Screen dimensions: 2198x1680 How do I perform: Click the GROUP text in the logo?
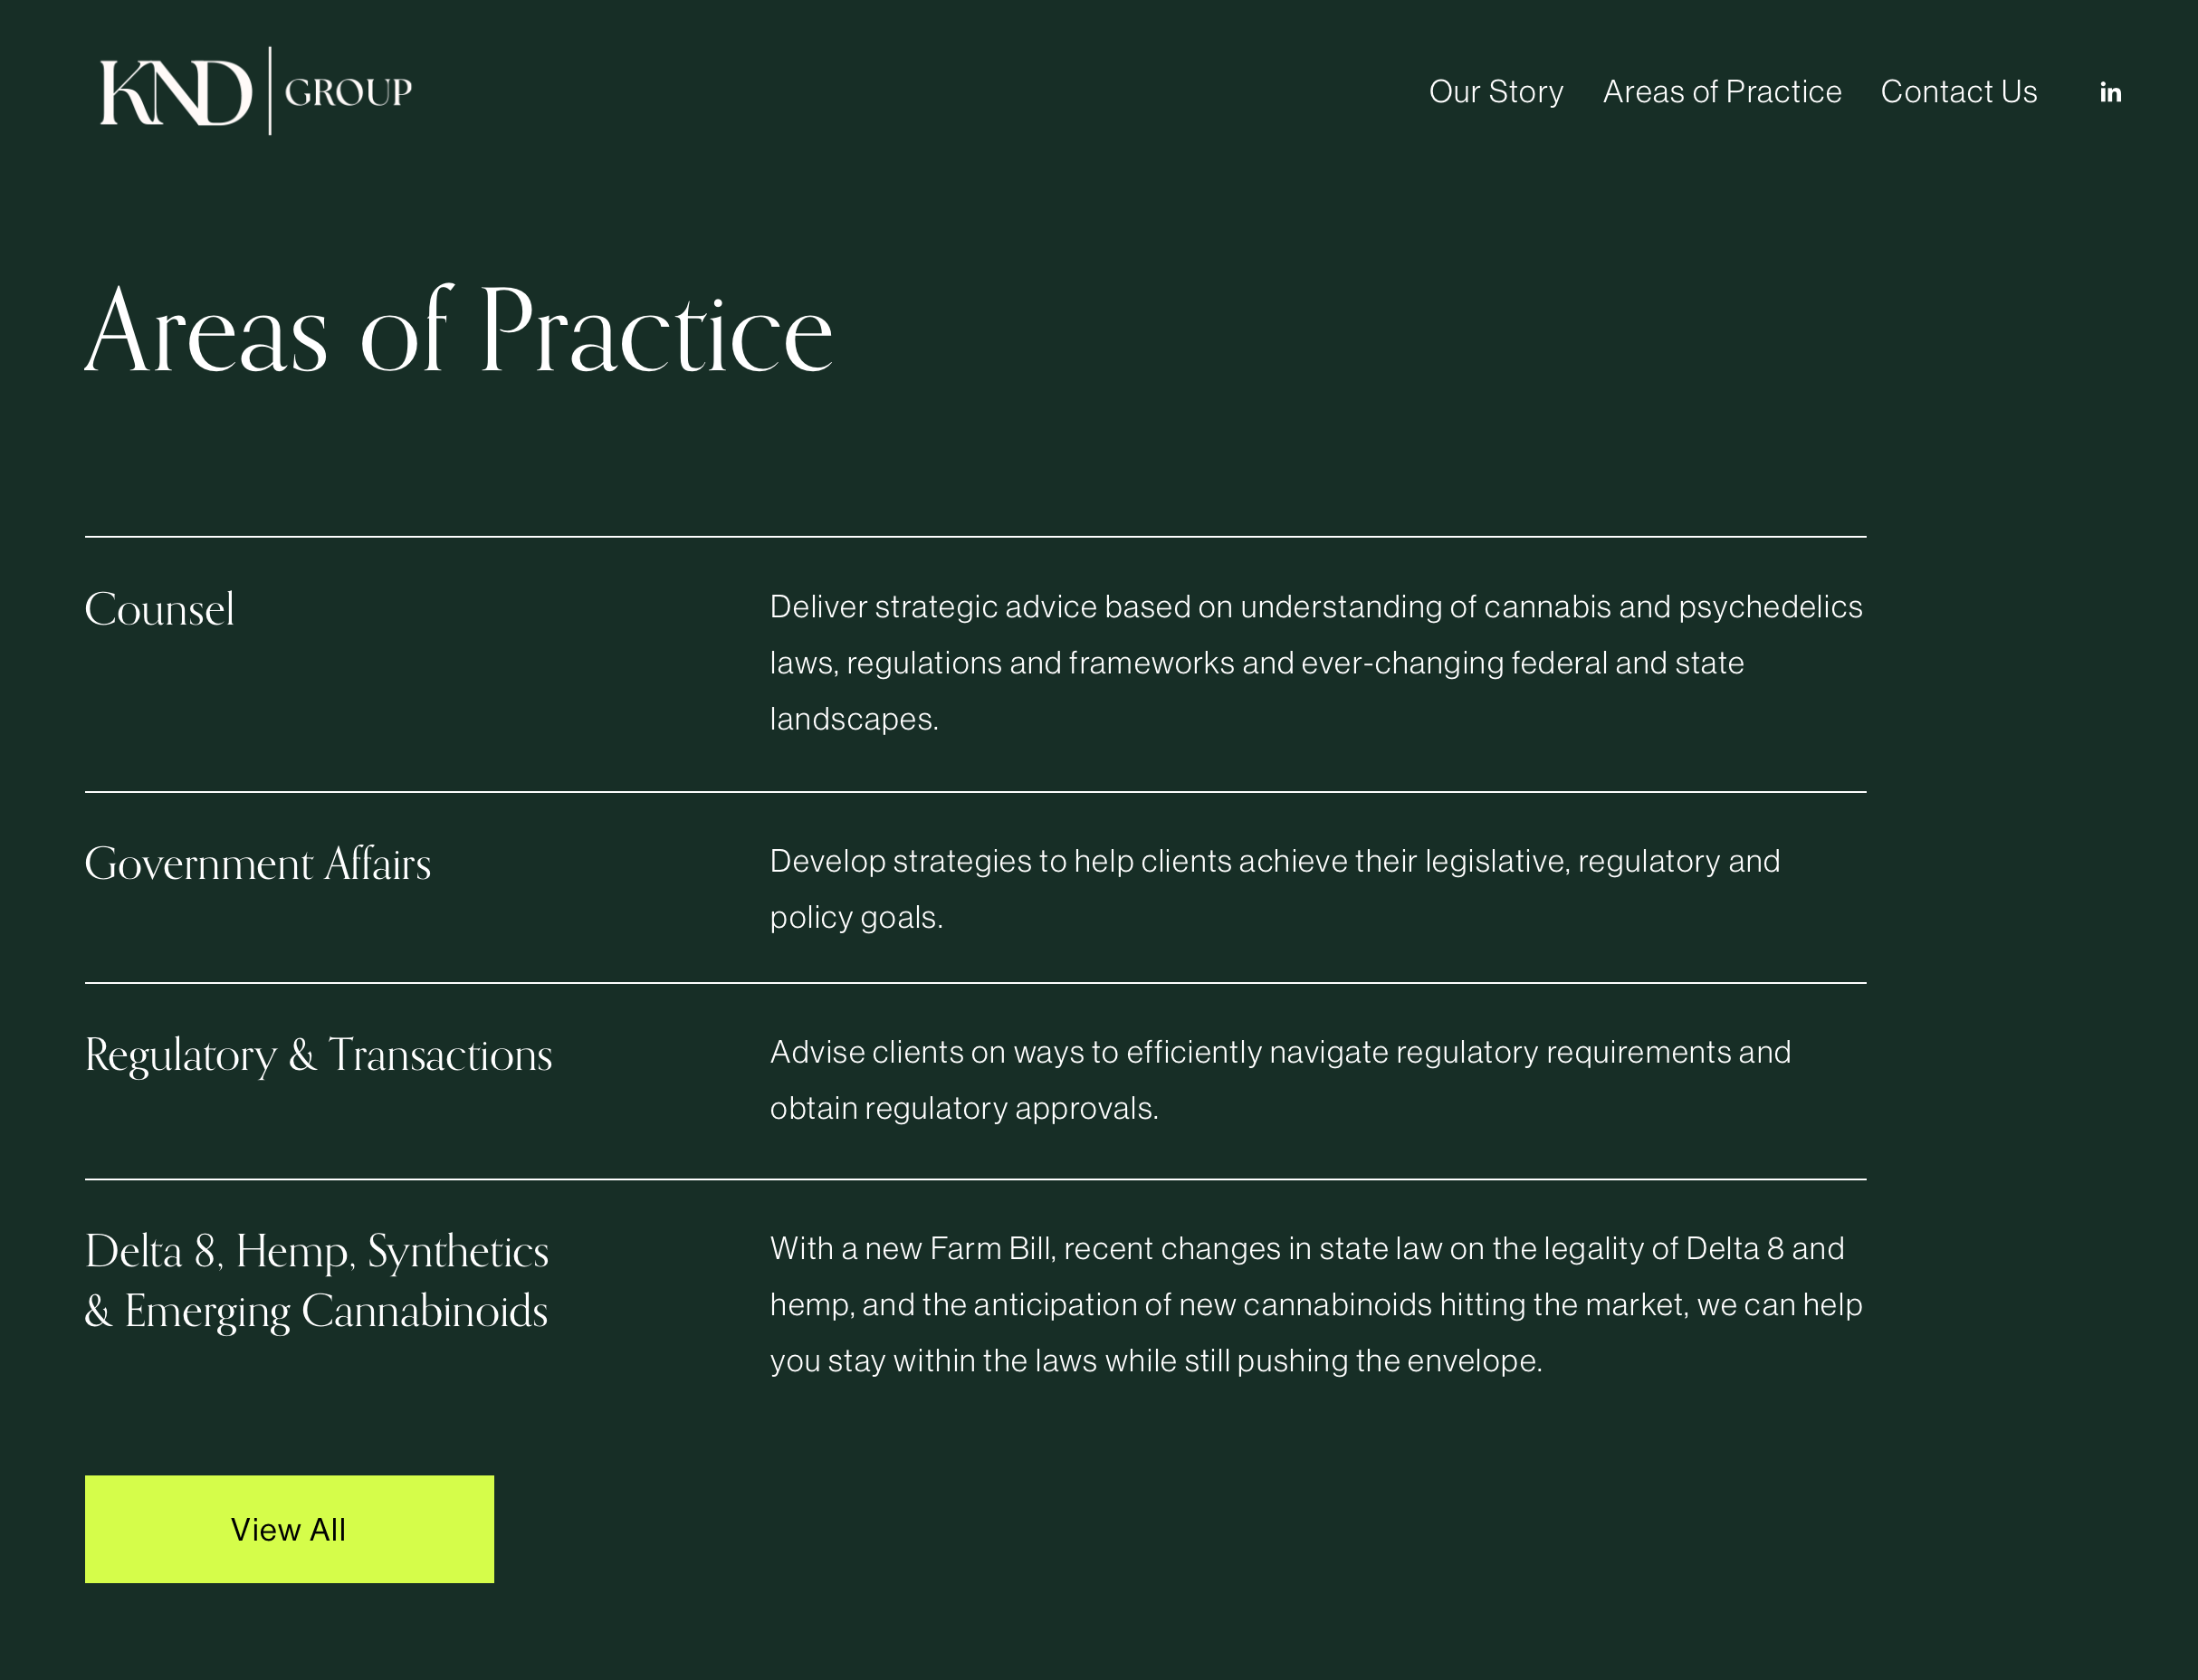(x=349, y=93)
